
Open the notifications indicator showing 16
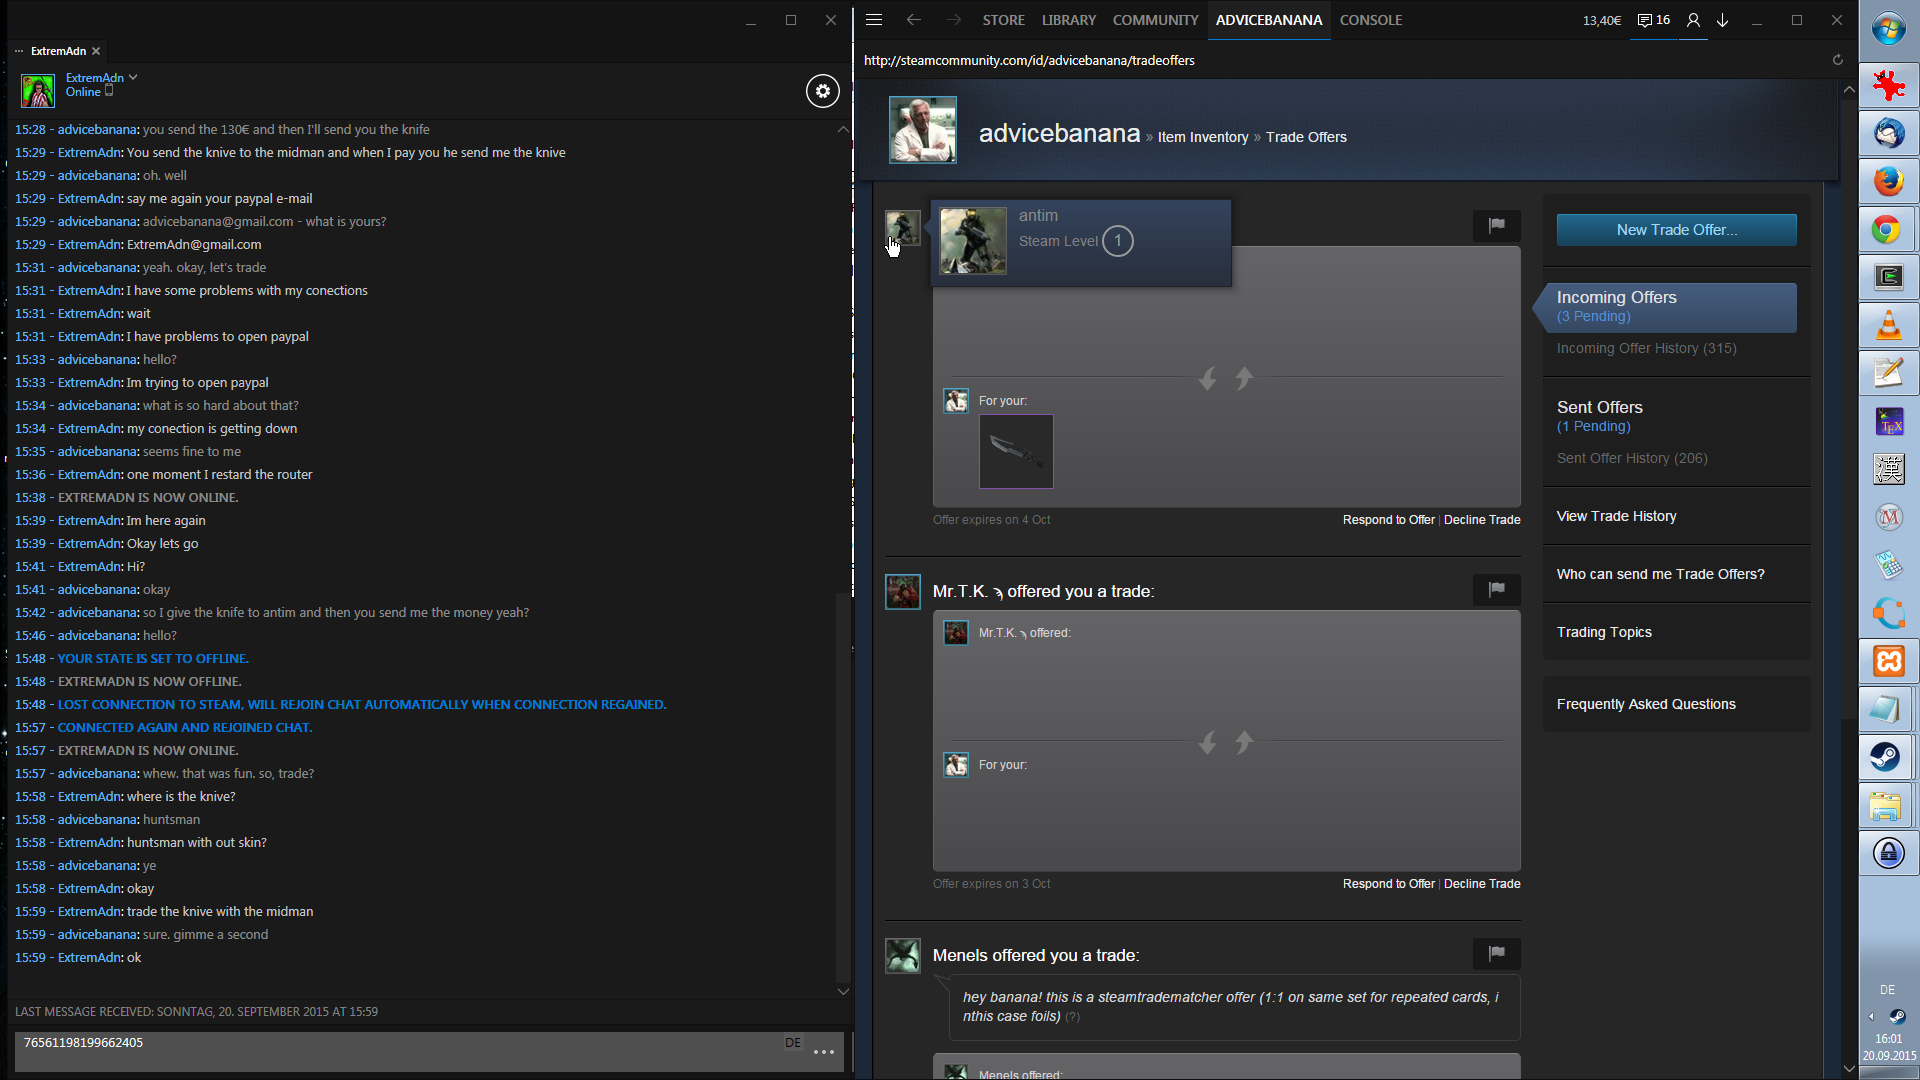1654,20
